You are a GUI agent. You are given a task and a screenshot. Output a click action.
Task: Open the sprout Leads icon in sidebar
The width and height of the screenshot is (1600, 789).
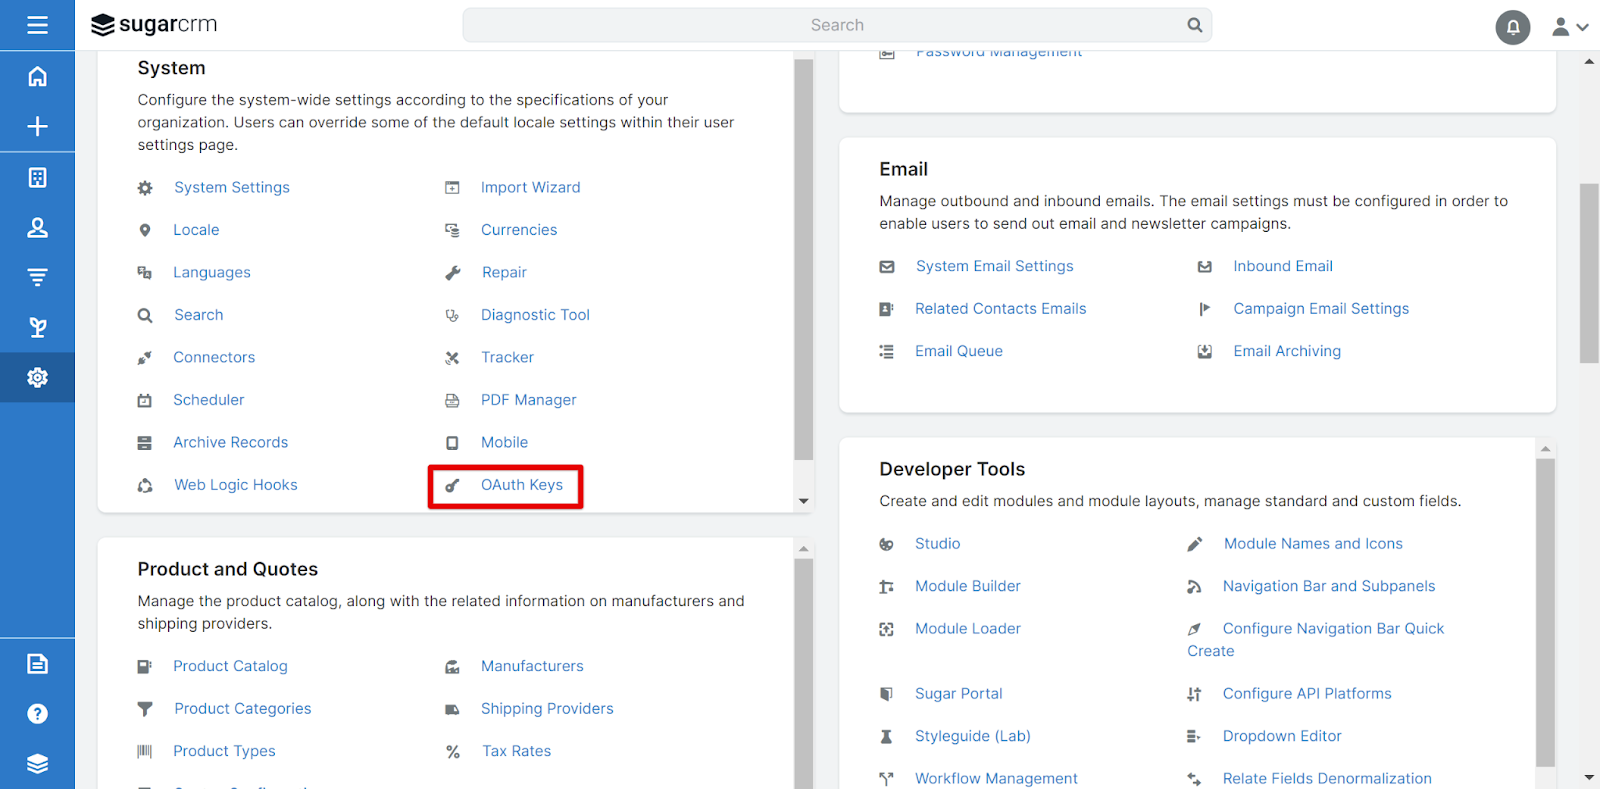37,327
